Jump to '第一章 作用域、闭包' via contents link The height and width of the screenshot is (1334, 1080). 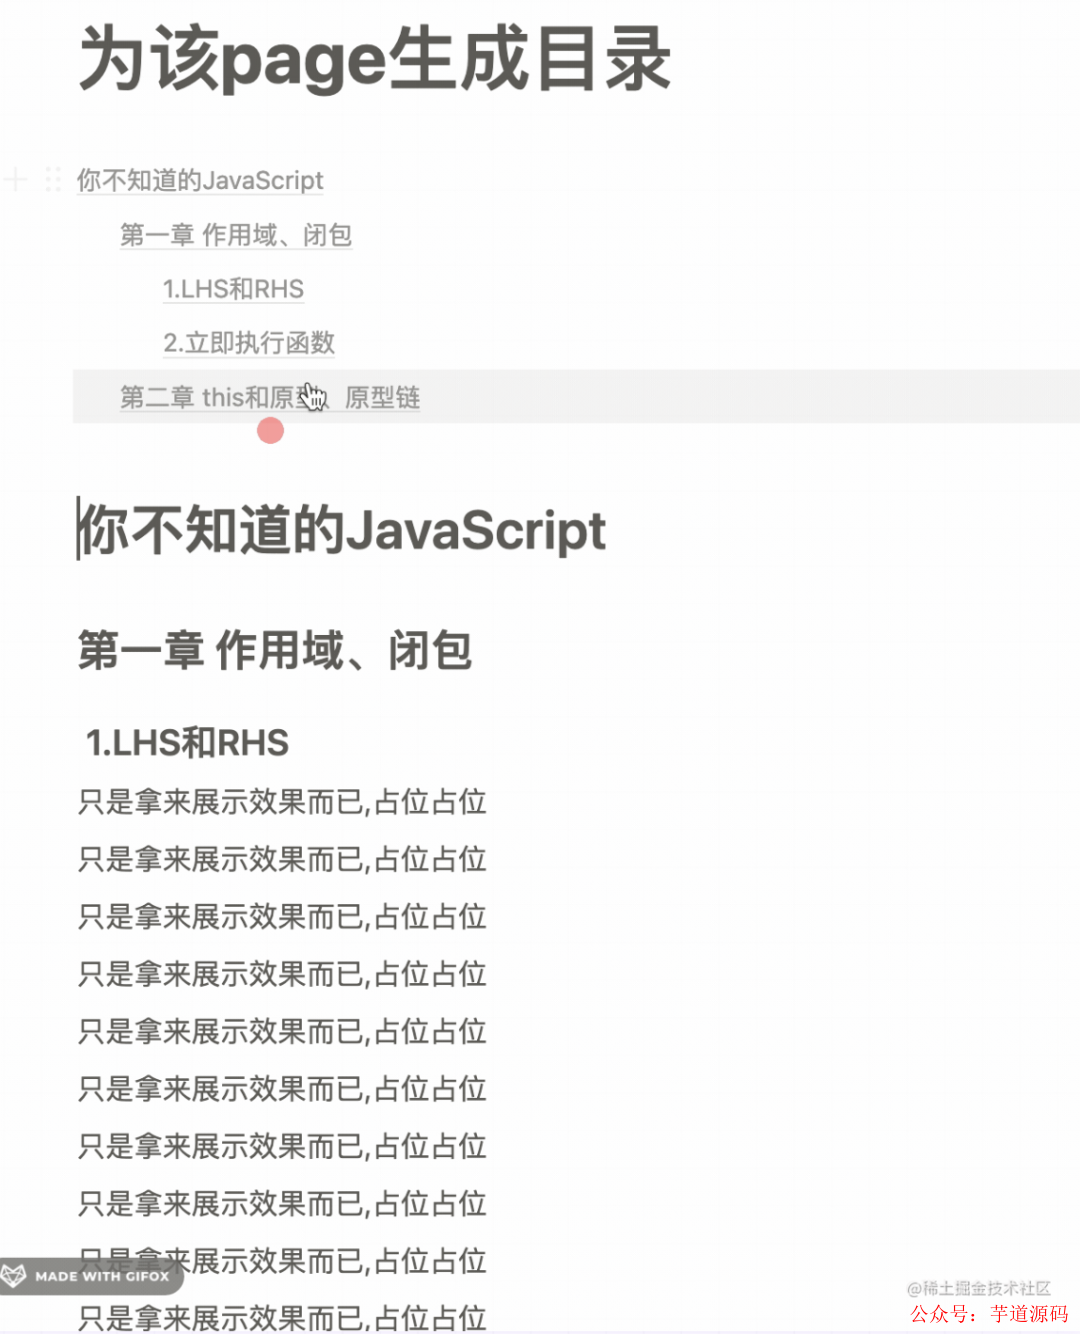(236, 235)
